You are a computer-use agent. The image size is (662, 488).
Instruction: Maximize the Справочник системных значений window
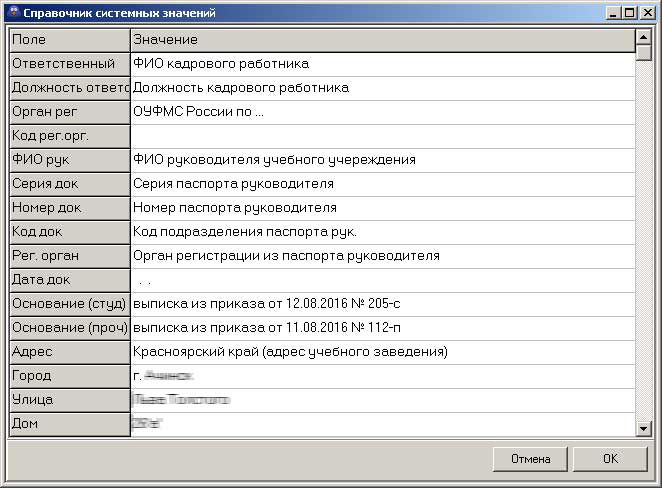click(629, 13)
